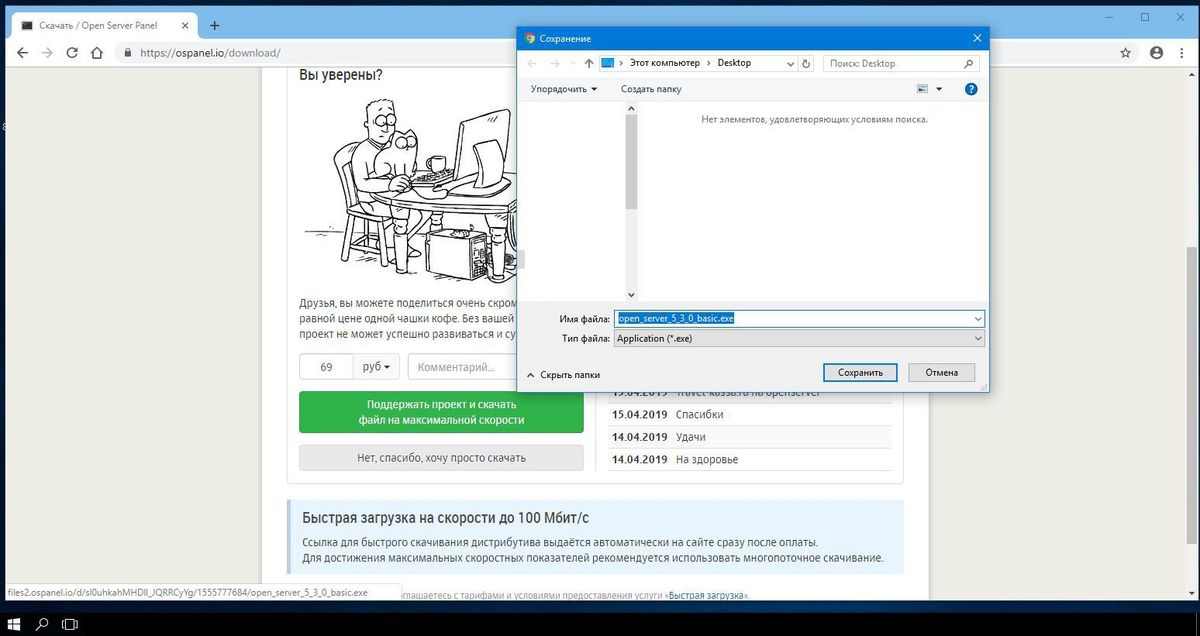Screen dimensions: 1200x636
Task: Click Chrome address bar ospanel.io/download
Action: click(x=610, y=52)
